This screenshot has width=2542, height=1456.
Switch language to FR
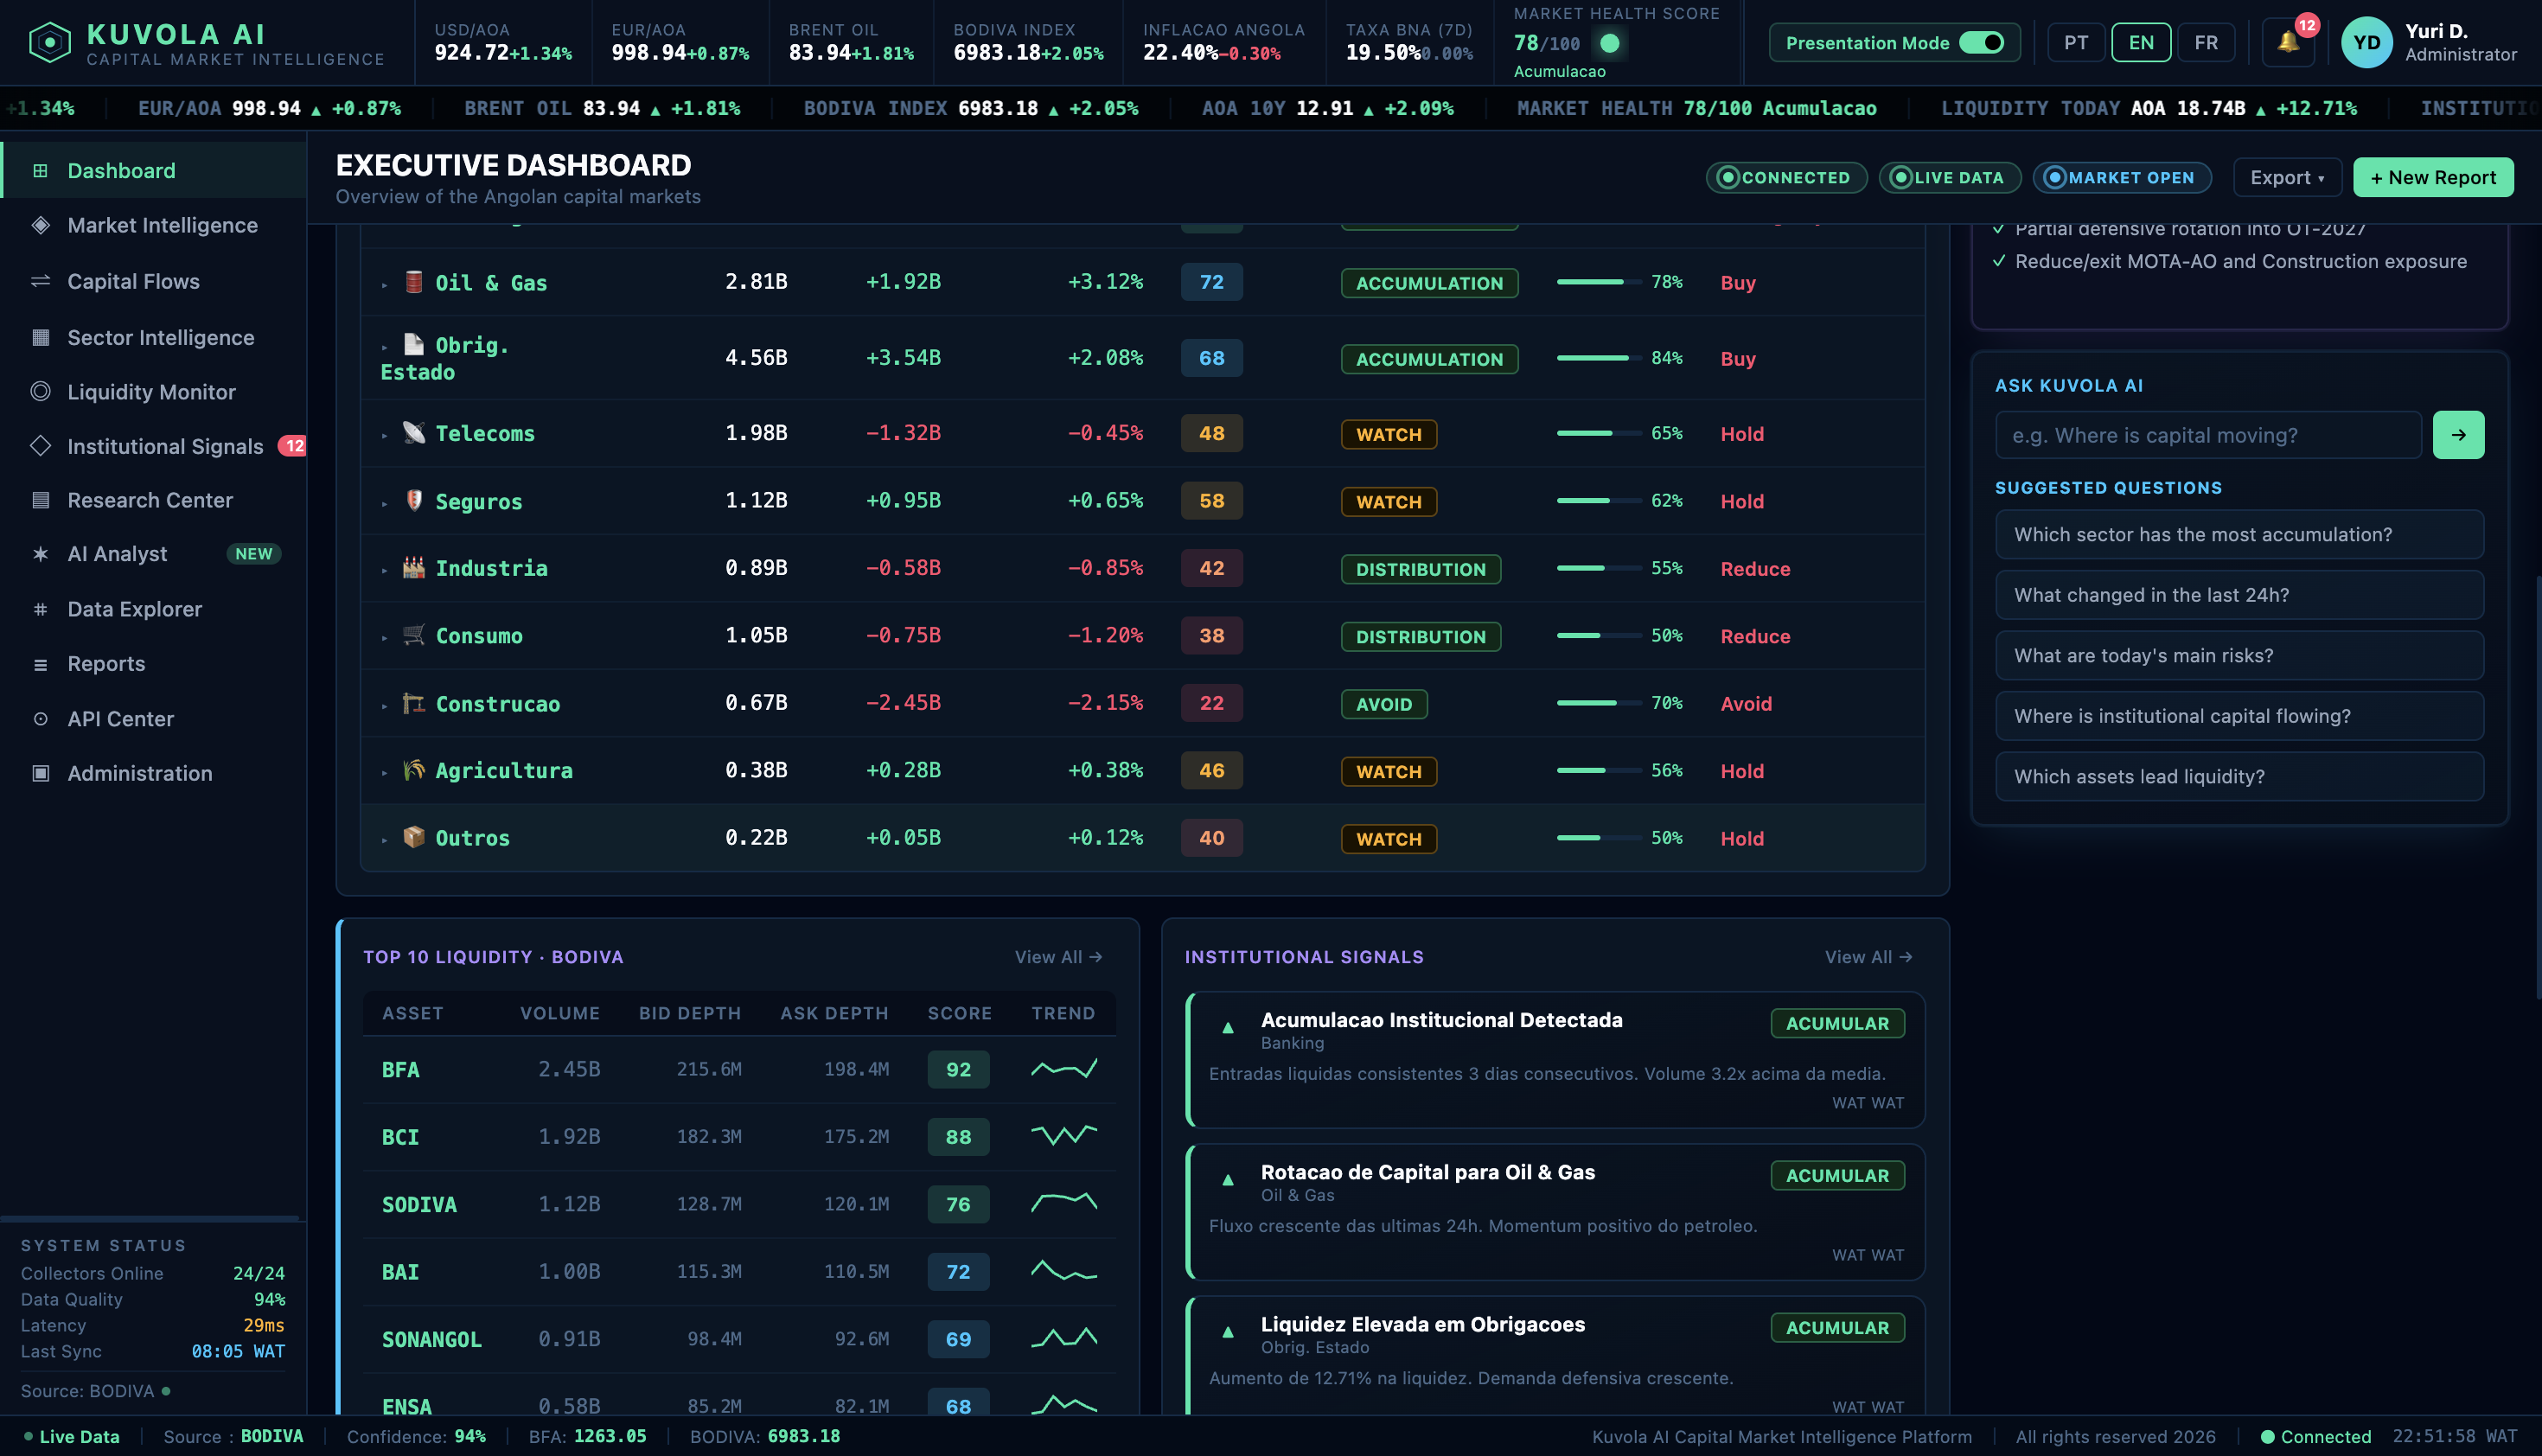2206,43
